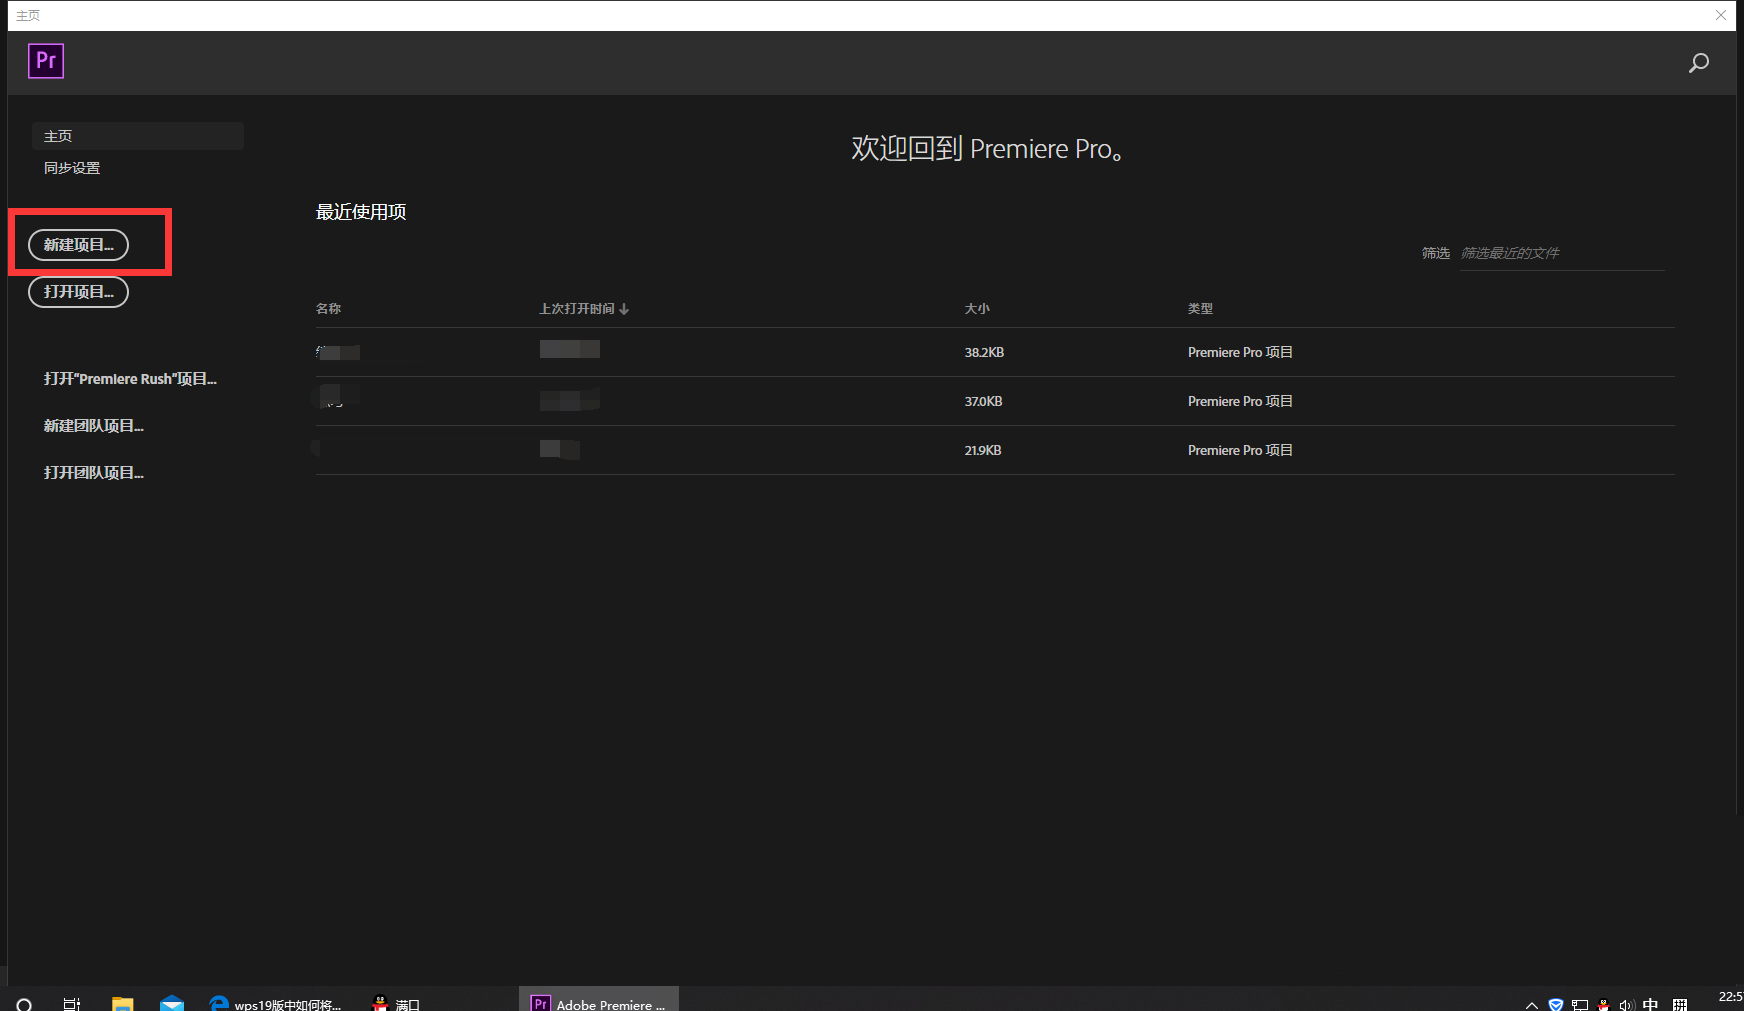This screenshot has width=1744, height=1011.
Task: Open the 37.0KB recent project row
Action: pos(995,401)
